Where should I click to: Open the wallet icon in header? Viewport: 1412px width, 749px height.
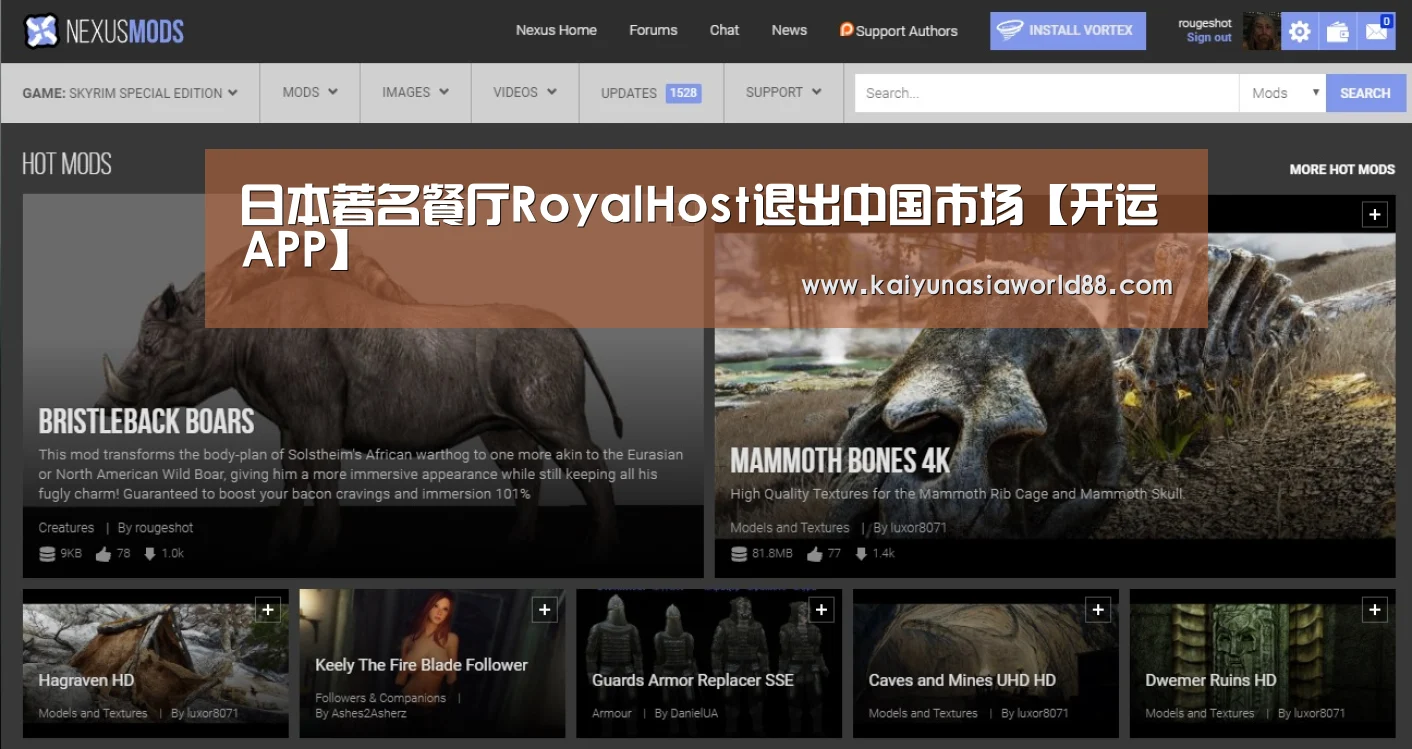pos(1338,32)
